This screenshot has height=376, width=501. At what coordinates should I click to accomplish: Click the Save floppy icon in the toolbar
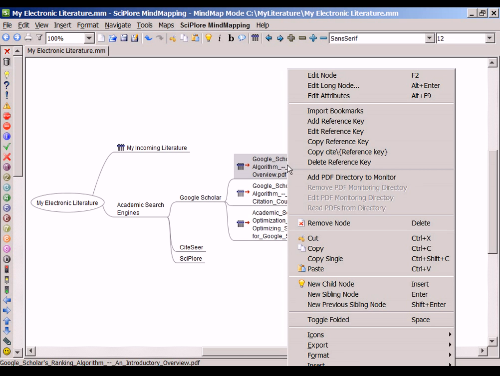click(124, 38)
